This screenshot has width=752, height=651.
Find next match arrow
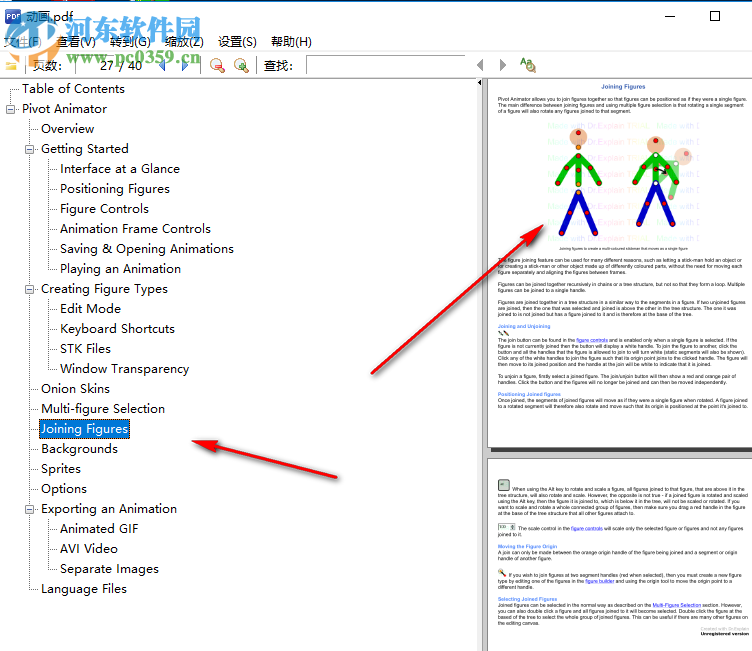pos(502,65)
